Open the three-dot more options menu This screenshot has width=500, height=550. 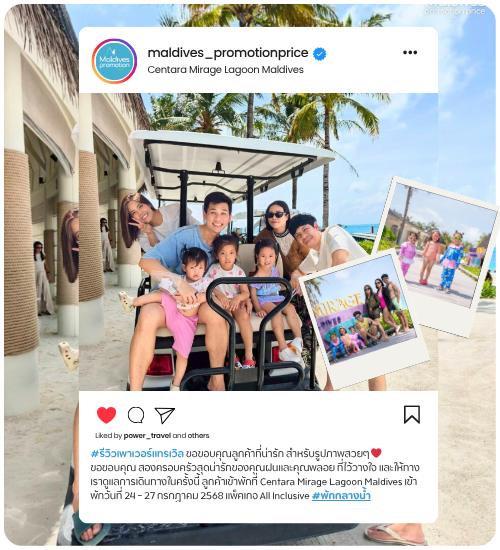pyautogui.click(x=410, y=53)
